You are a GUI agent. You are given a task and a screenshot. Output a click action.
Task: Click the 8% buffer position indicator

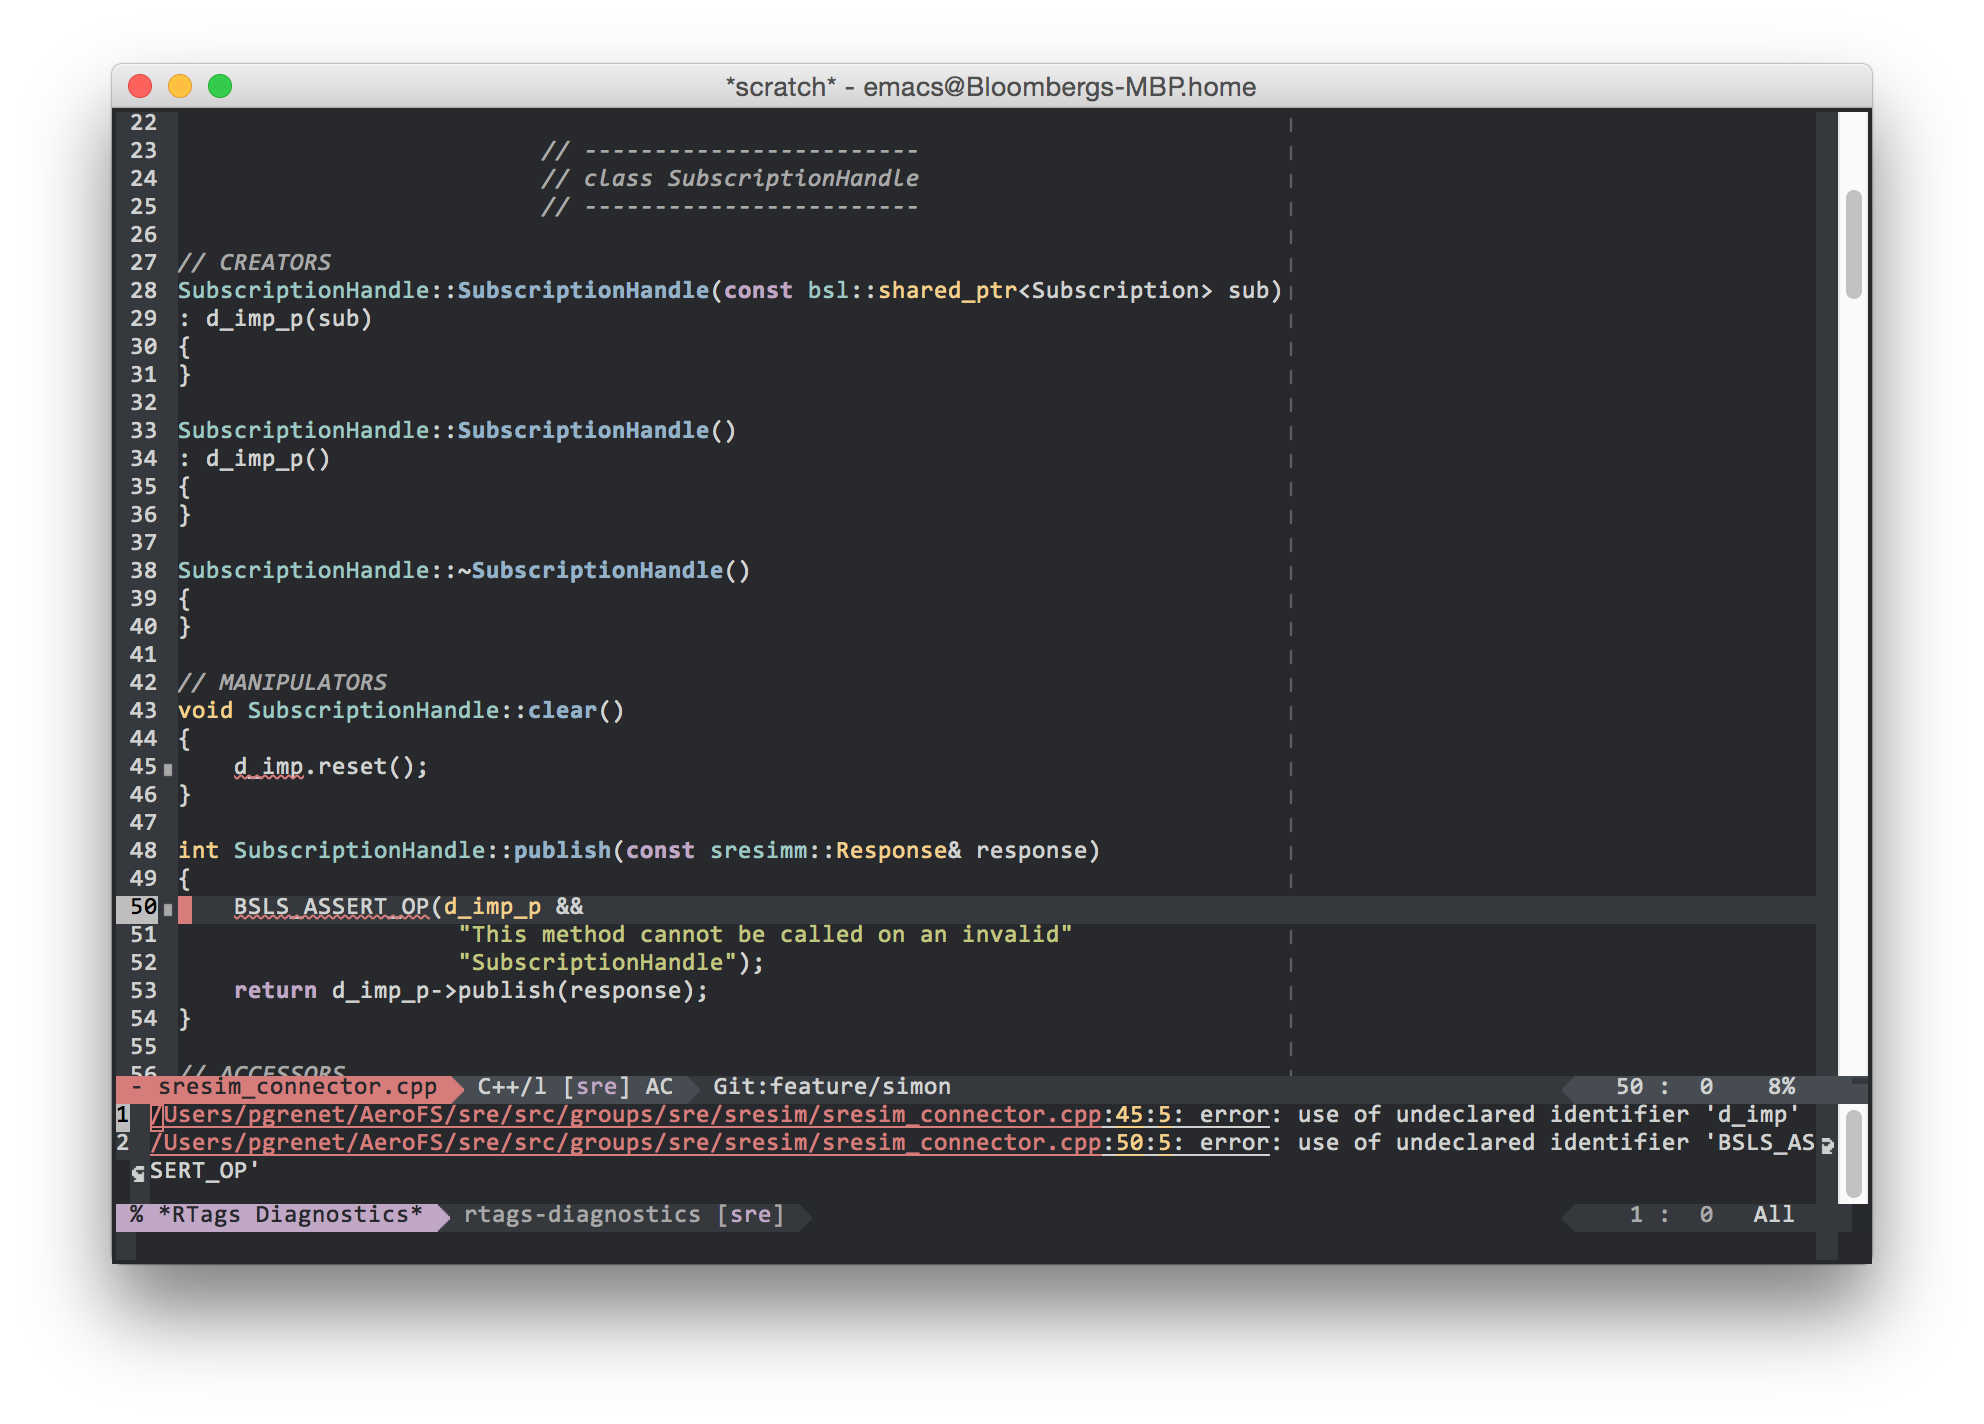[1781, 1086]
